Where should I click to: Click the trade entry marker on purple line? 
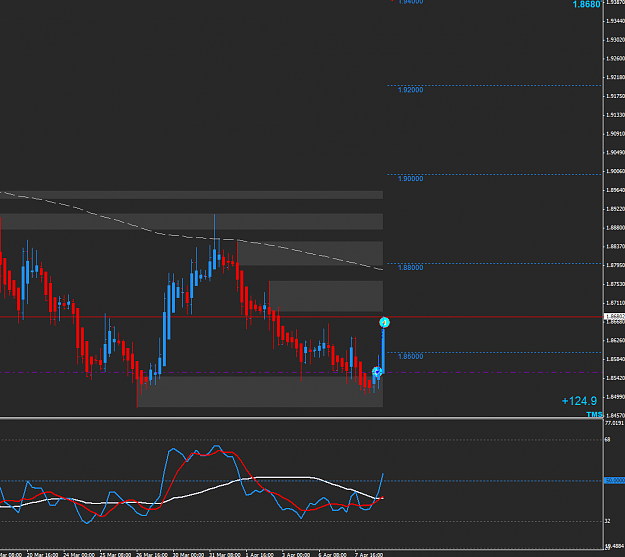(377, 372)
